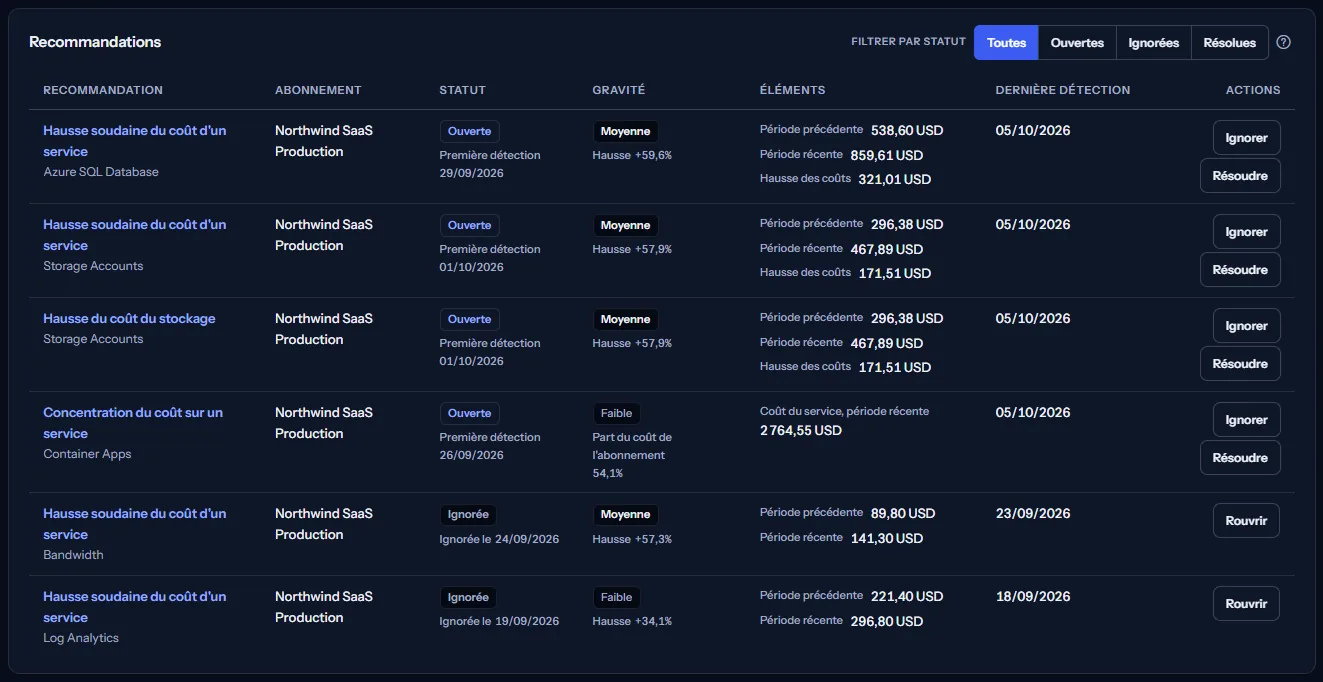Screen dimensions: 1323x682
Task: Click the 'Hausse +34,1%' severity detail
Action: [x=632, y=621]
